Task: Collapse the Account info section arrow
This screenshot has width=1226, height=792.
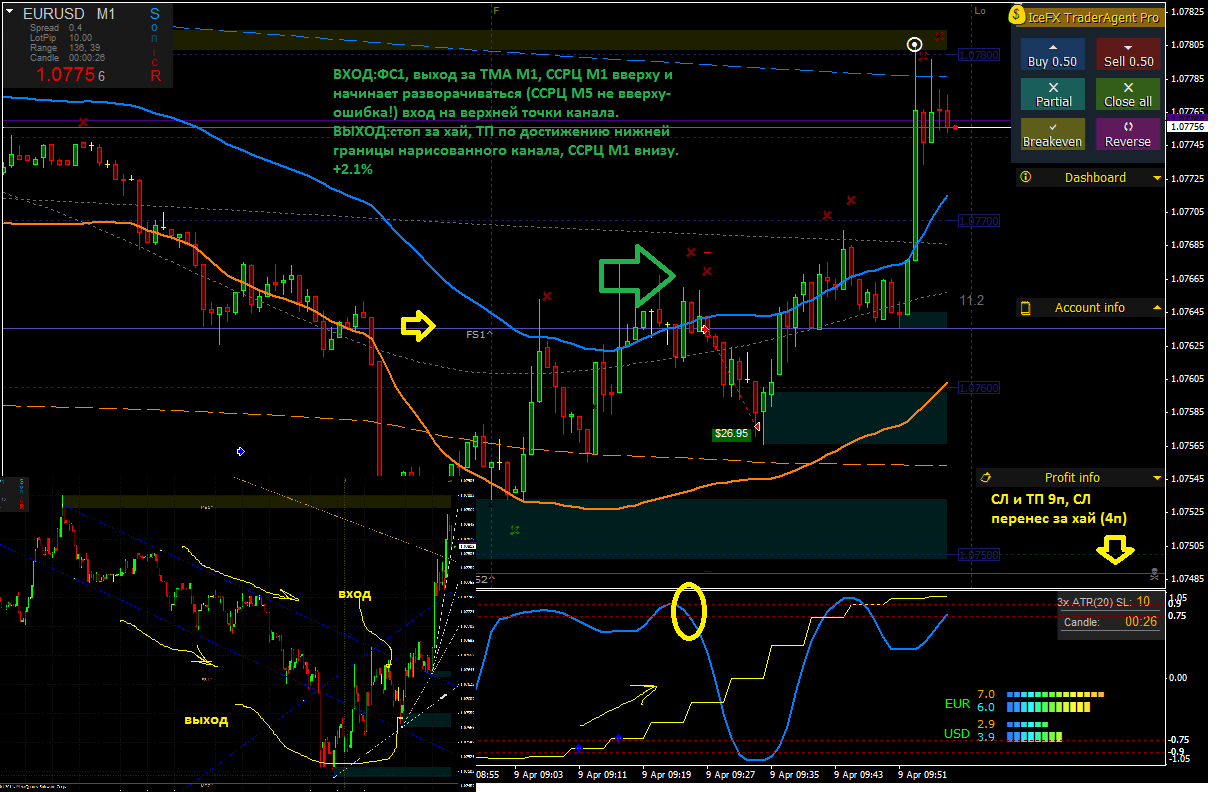Action: [1157, 308]
